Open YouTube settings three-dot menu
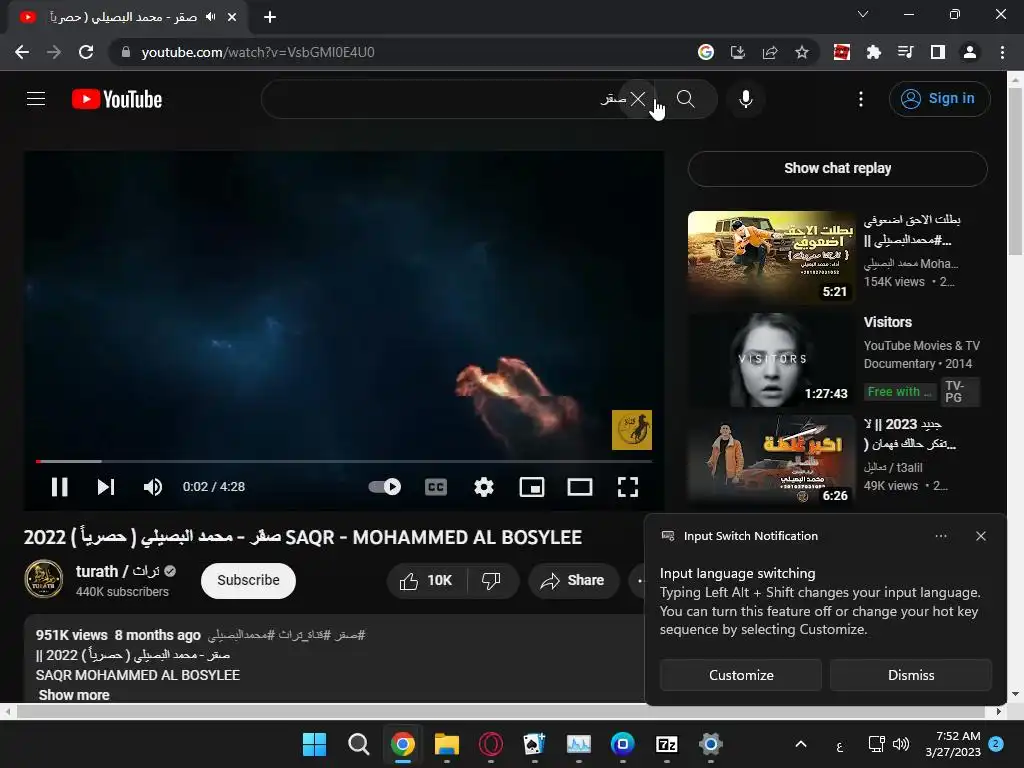 click(861, 99)
